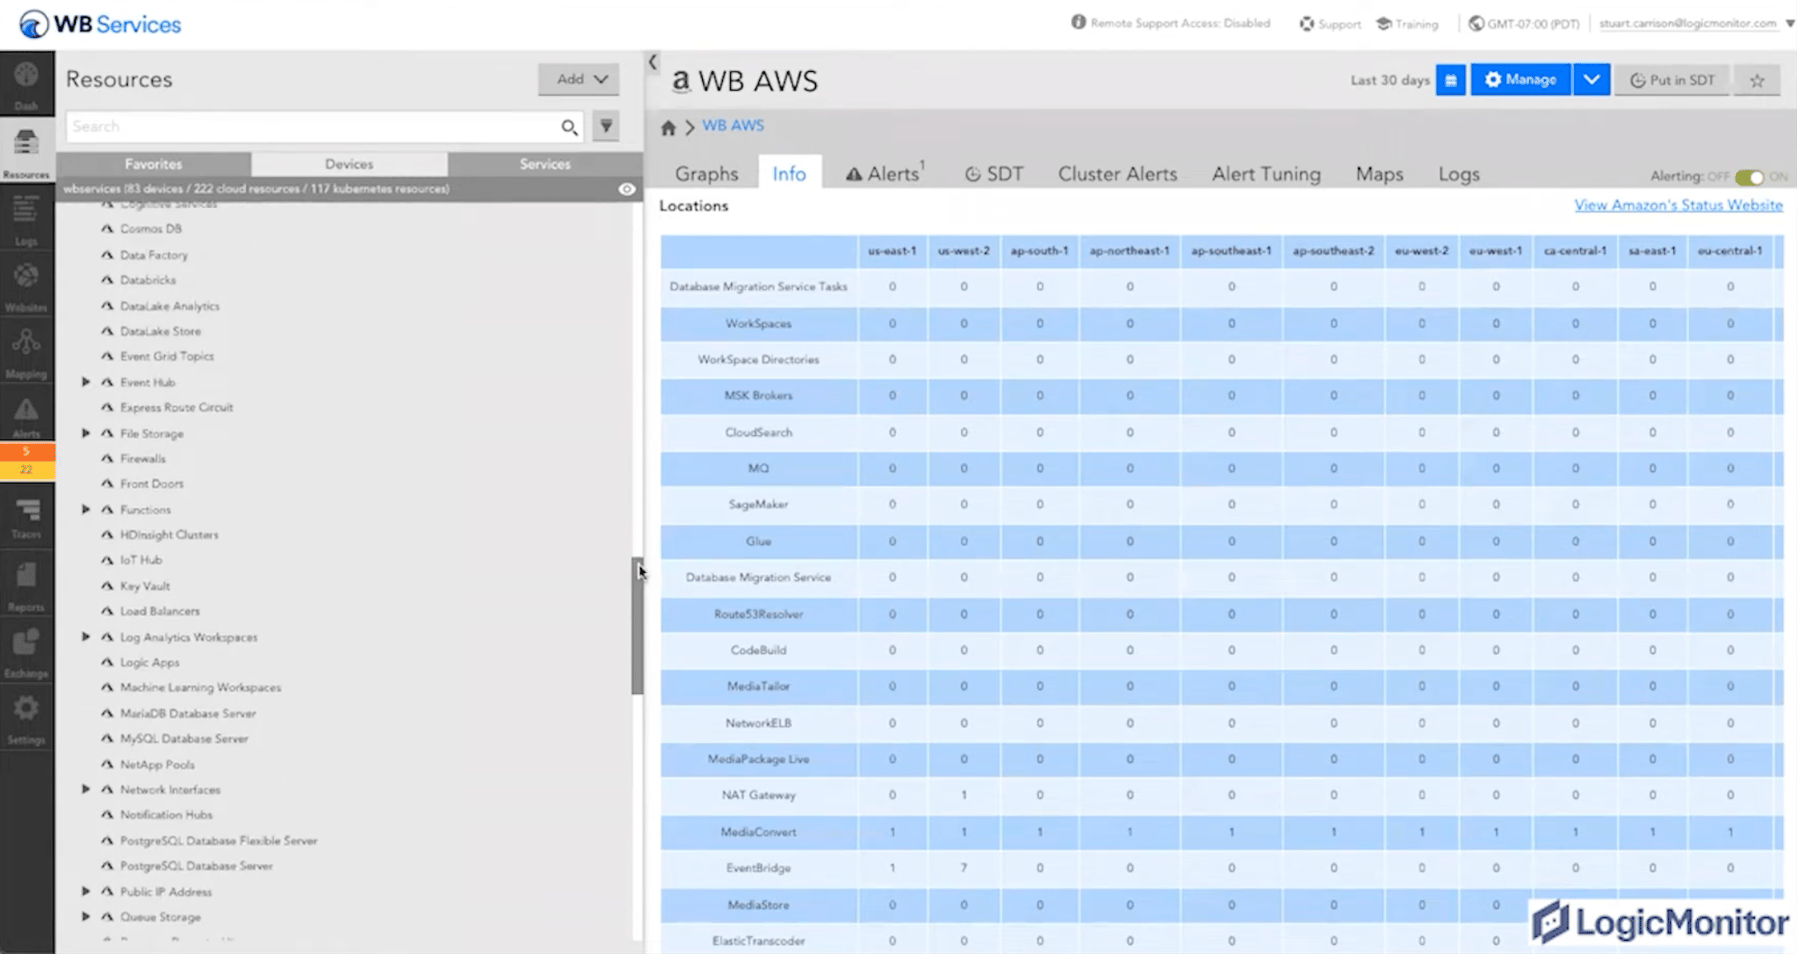Viewport: 1797px width, 954px height.
Task: Open the Traces sidebar icon
Action: click(x=26, y=518)
